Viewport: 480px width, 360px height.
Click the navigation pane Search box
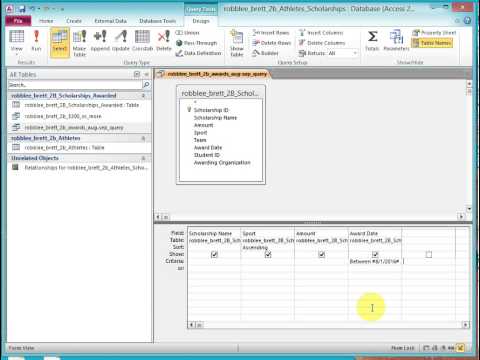(x=75, y=85)
